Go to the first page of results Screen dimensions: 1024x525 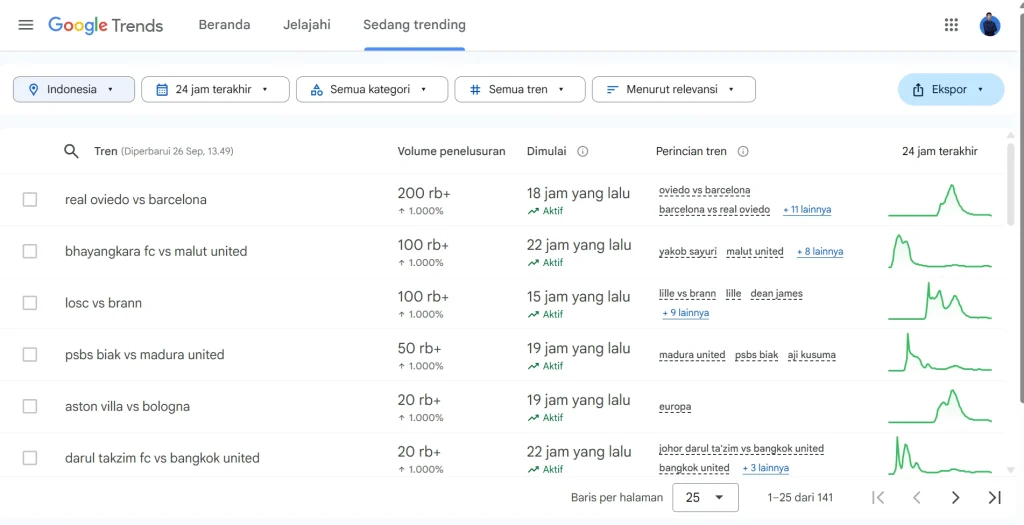click(878, 498)
